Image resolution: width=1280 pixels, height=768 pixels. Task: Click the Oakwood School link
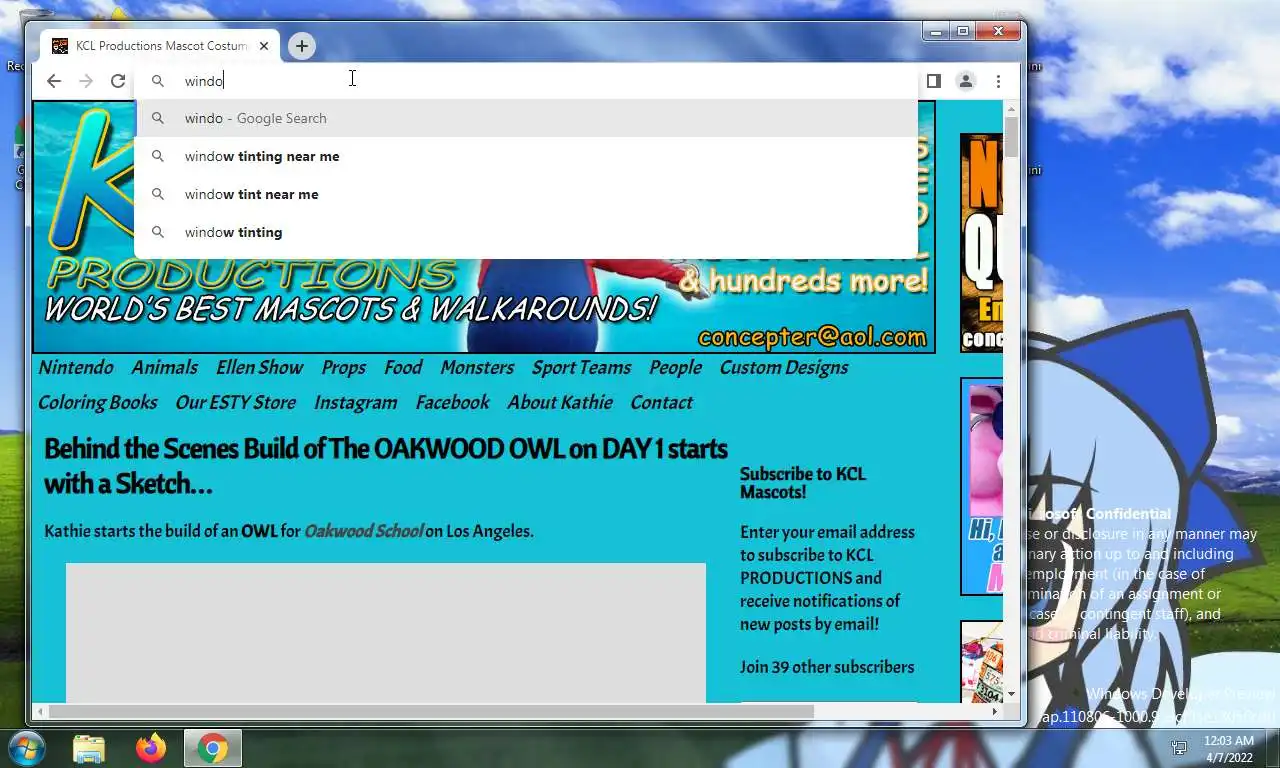click(x=364, y=531)
